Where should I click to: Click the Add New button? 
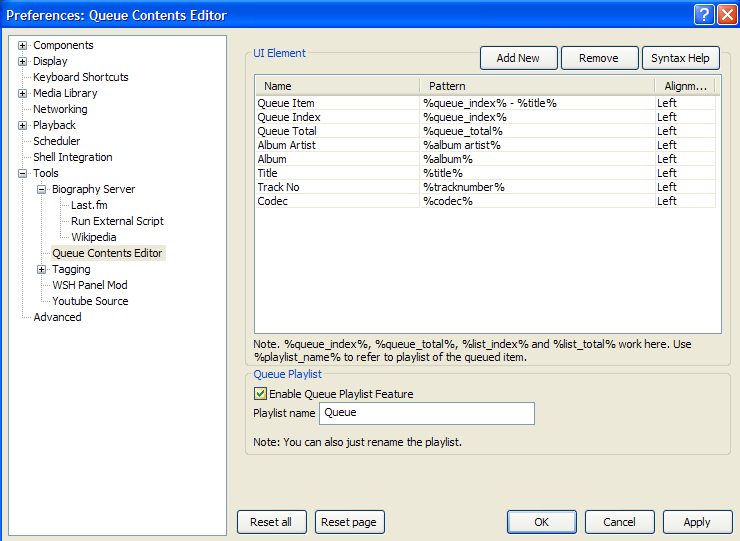click(x=518, y=58)
